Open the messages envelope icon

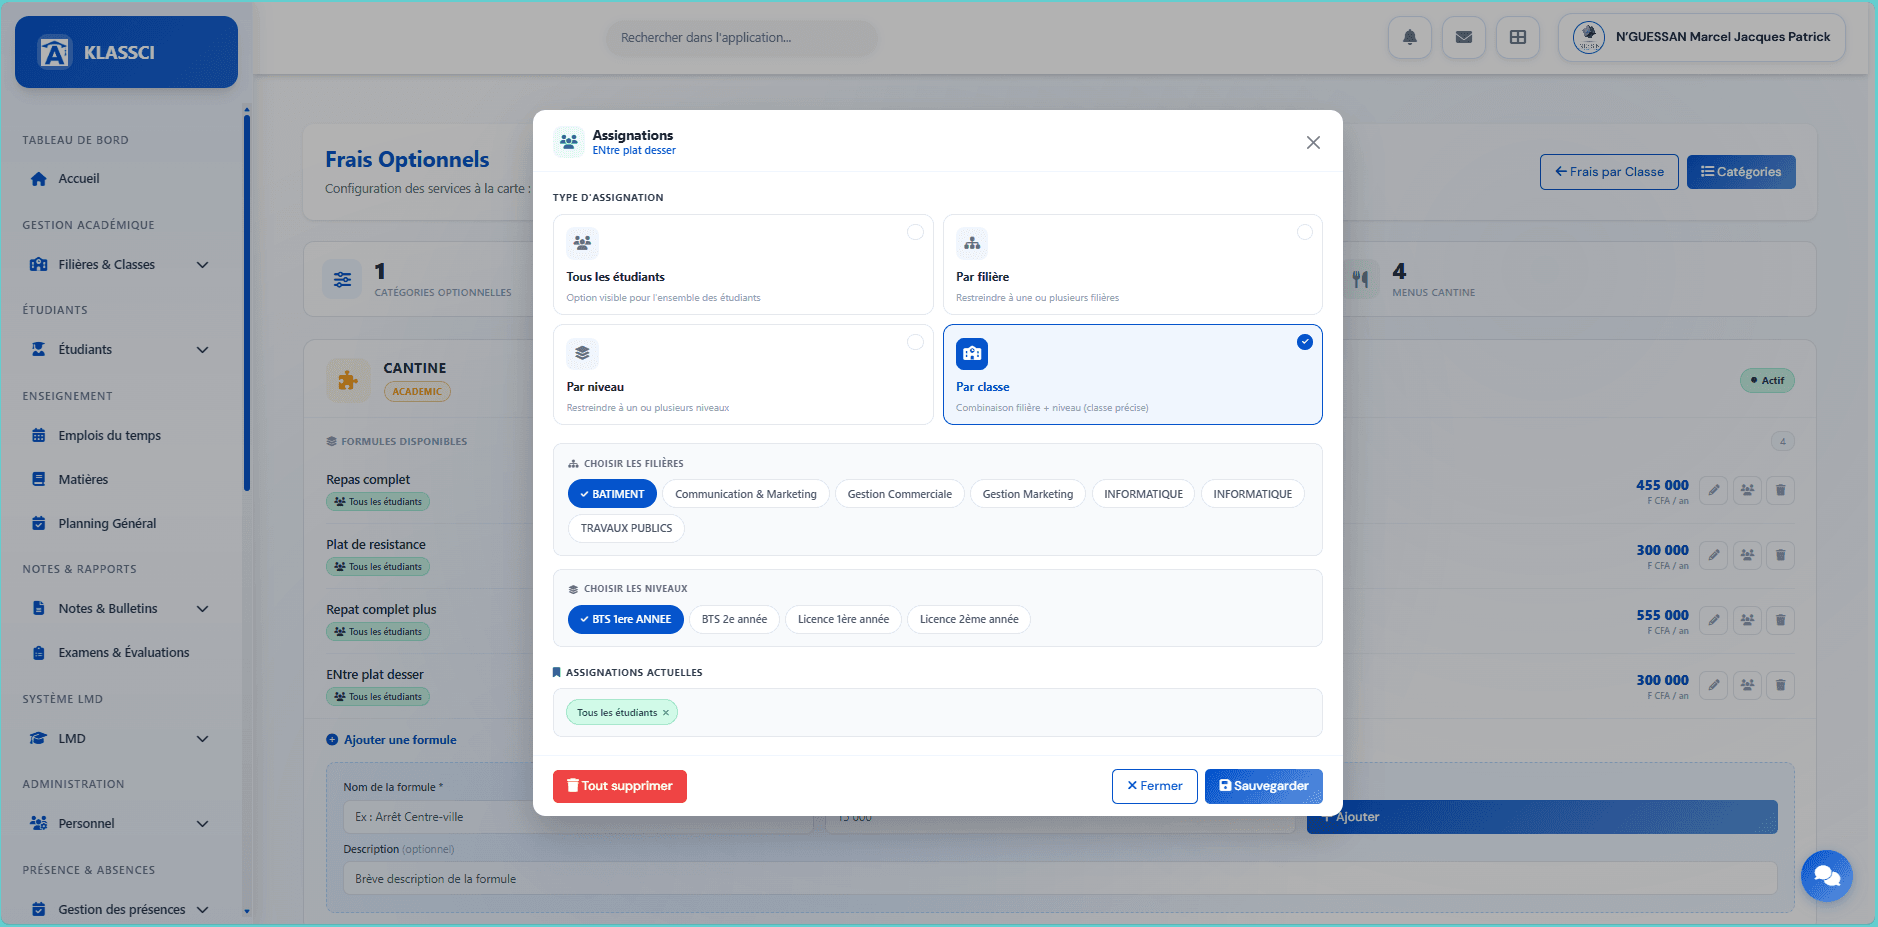[1463, 38]
